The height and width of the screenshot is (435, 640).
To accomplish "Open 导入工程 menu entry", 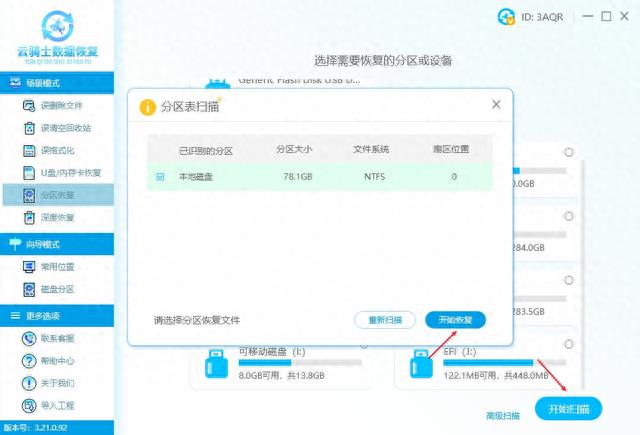I will tap(58, 406).
